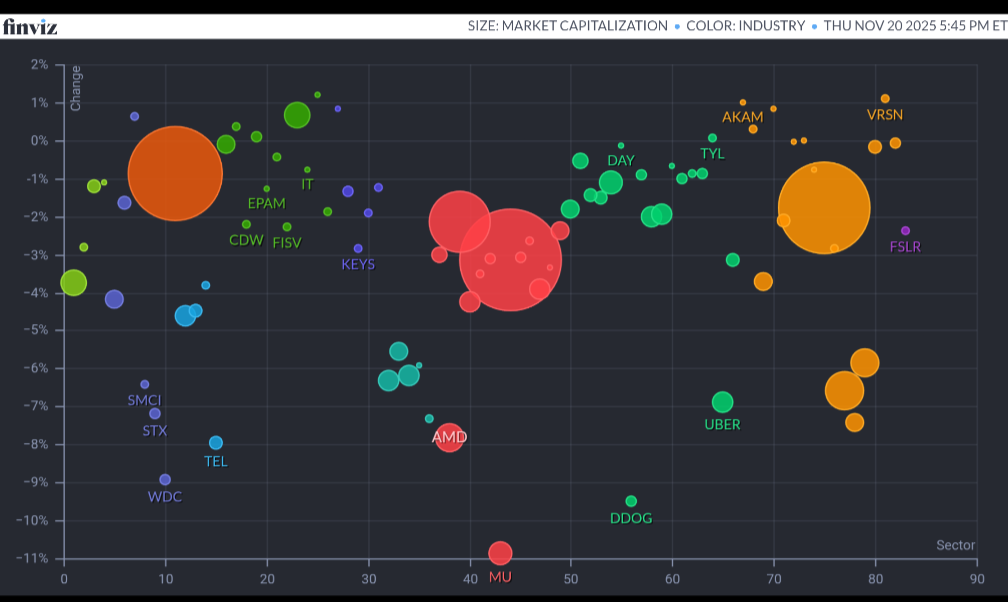
Task: Select the STX bubble
Action: [155, 414]
